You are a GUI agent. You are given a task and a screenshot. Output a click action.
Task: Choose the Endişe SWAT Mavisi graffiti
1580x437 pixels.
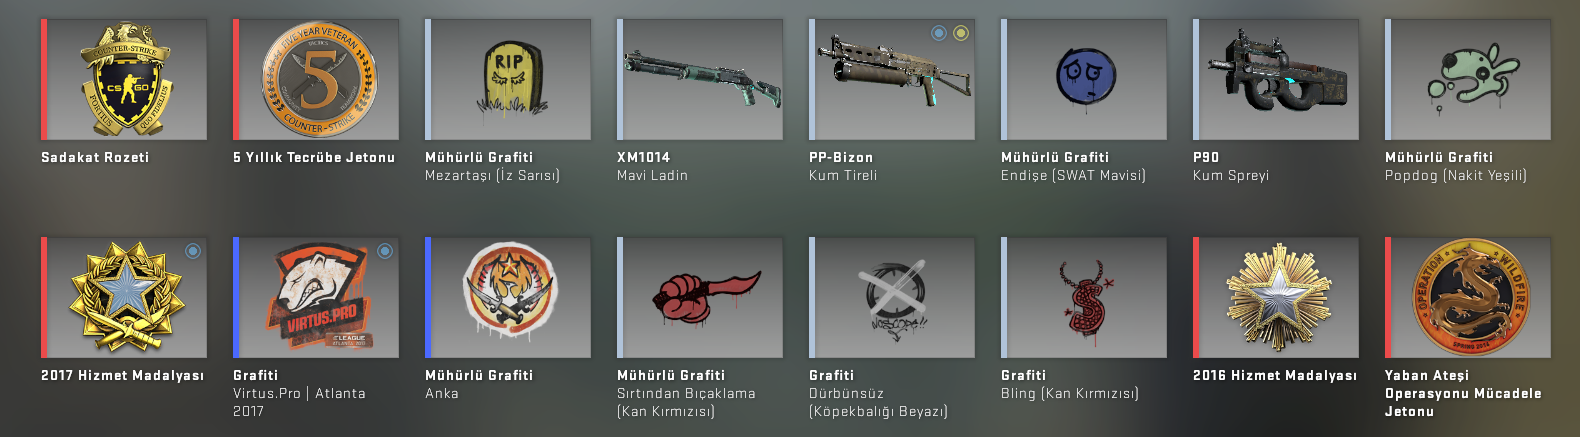(x=1084, y=80)
